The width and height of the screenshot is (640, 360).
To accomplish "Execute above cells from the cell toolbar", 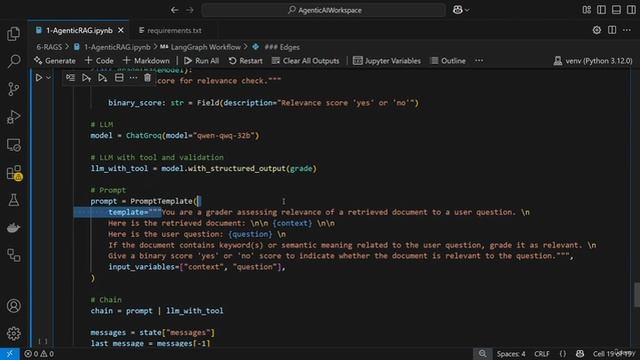I will pyautogui.click(x=86, y=78).
